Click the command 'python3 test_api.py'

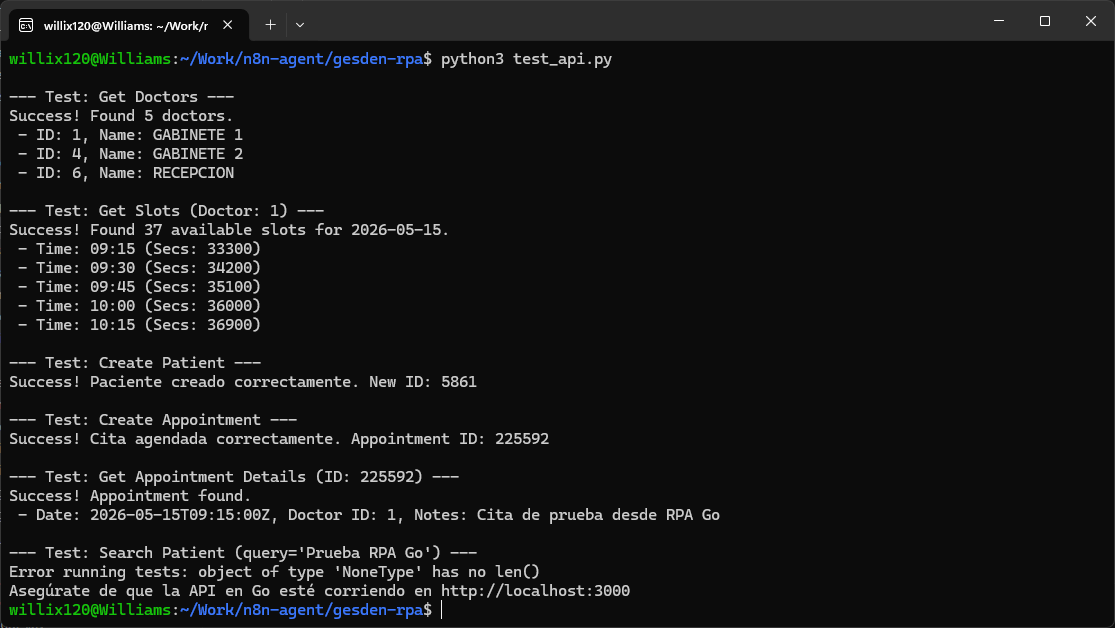point(526,59)
